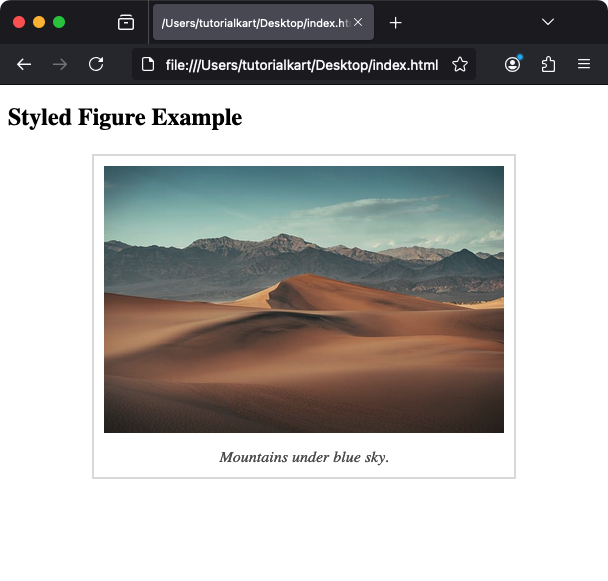
Task: Open the hamburger application menu
Action: click(x=584, y=64)
